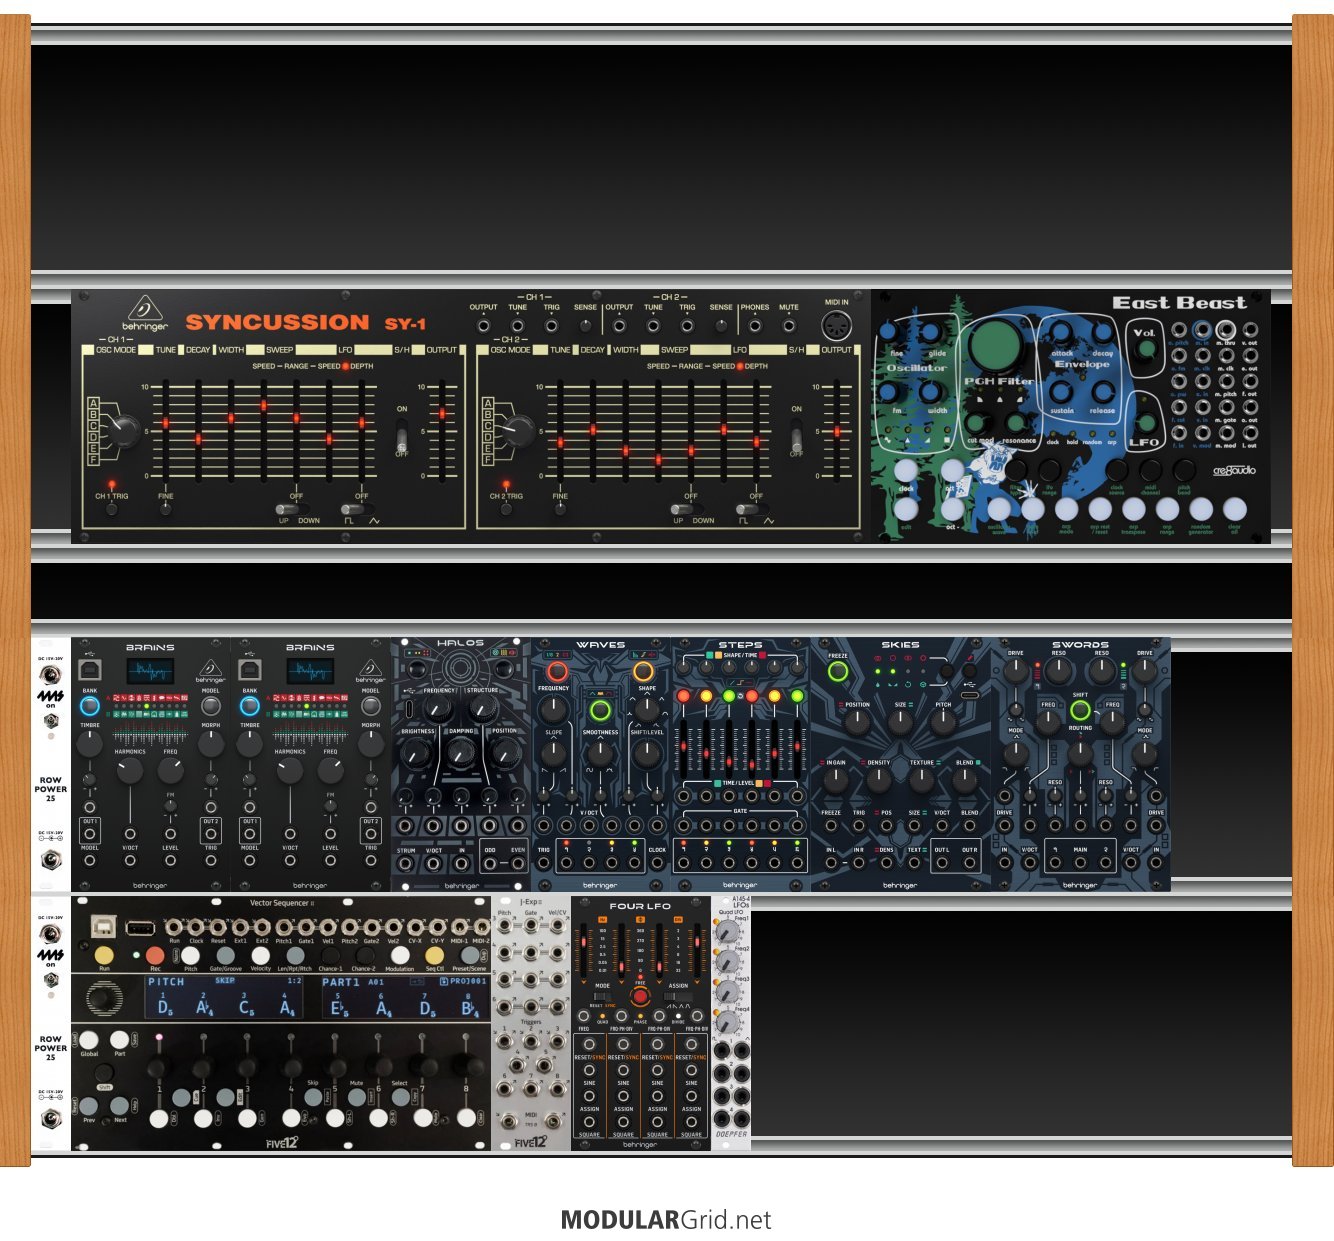Click the HARMONICS knob on the left Brains
1334x1241 pixels.
coord(130,770)
